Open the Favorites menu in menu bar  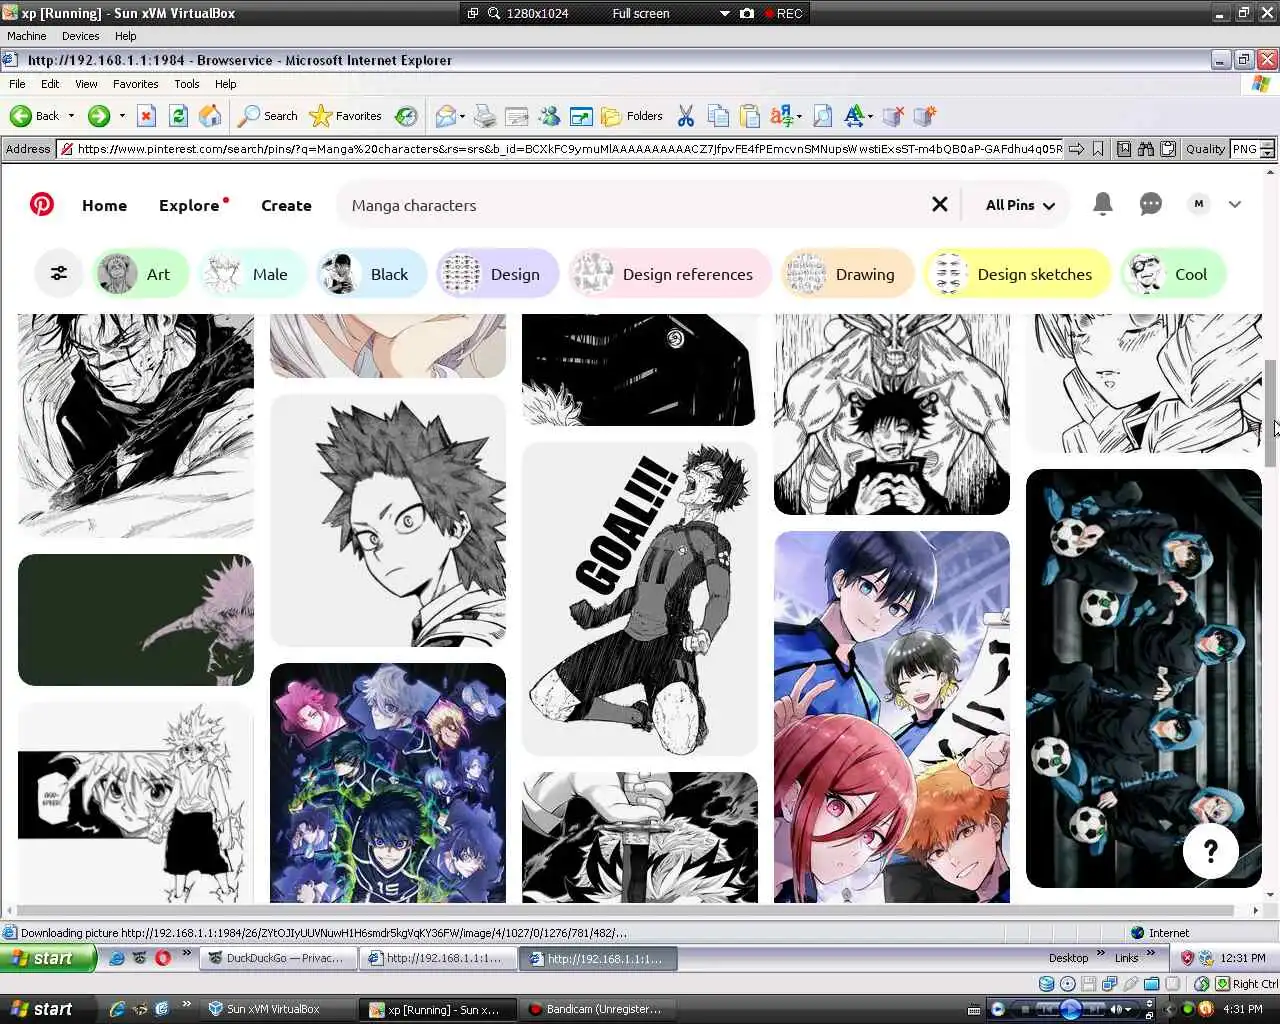pos(135,84)
